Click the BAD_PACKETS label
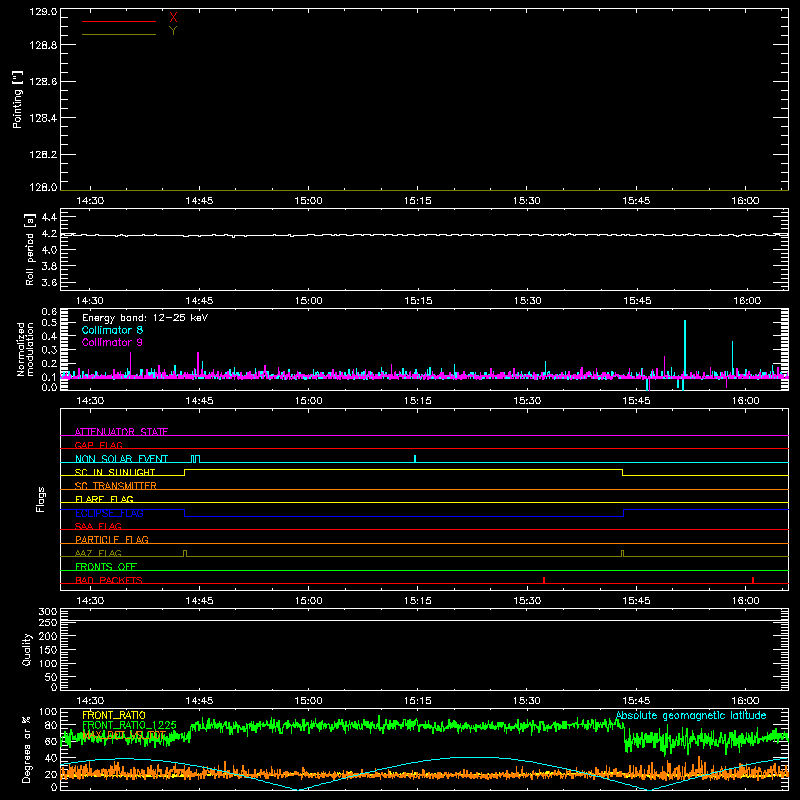800x800 pixels. pyautogui.click(x=109, y=580)
